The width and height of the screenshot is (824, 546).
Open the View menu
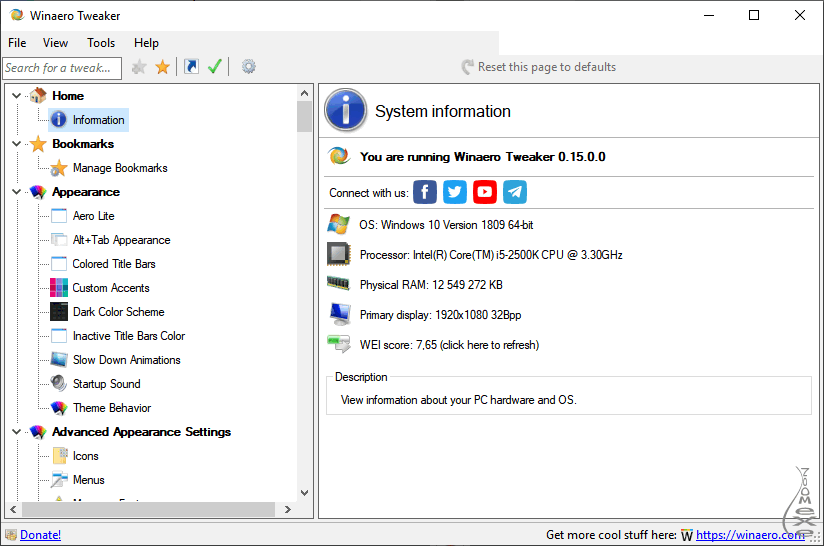[x=55, y=43]
